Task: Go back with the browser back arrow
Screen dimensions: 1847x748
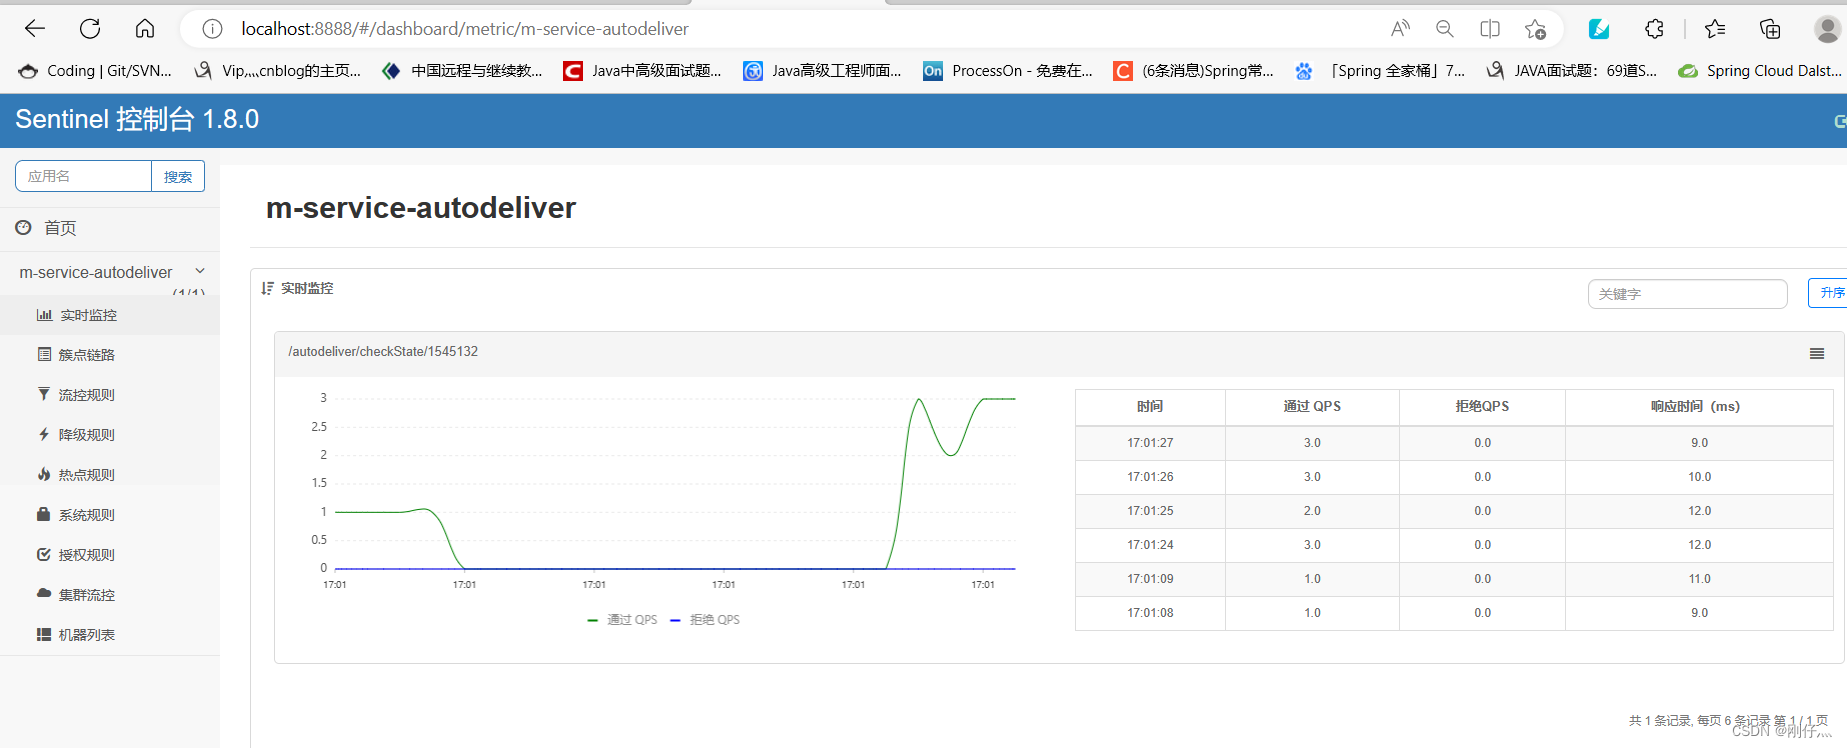Action: [35, 29]
